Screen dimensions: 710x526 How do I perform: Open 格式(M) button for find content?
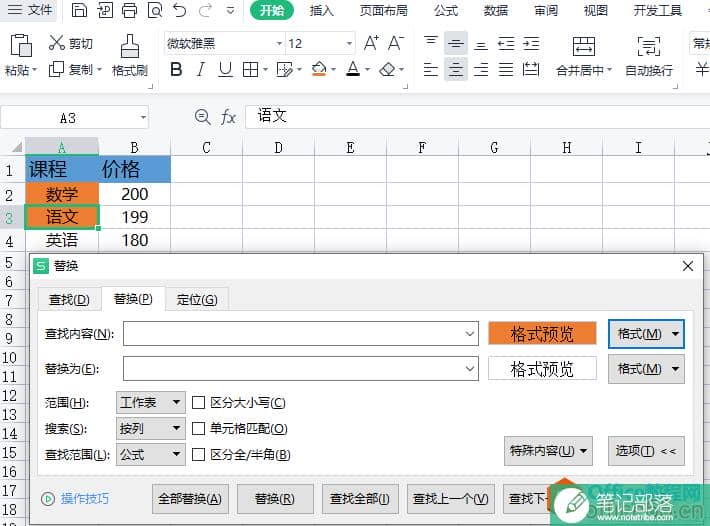(x=646, y=334)
